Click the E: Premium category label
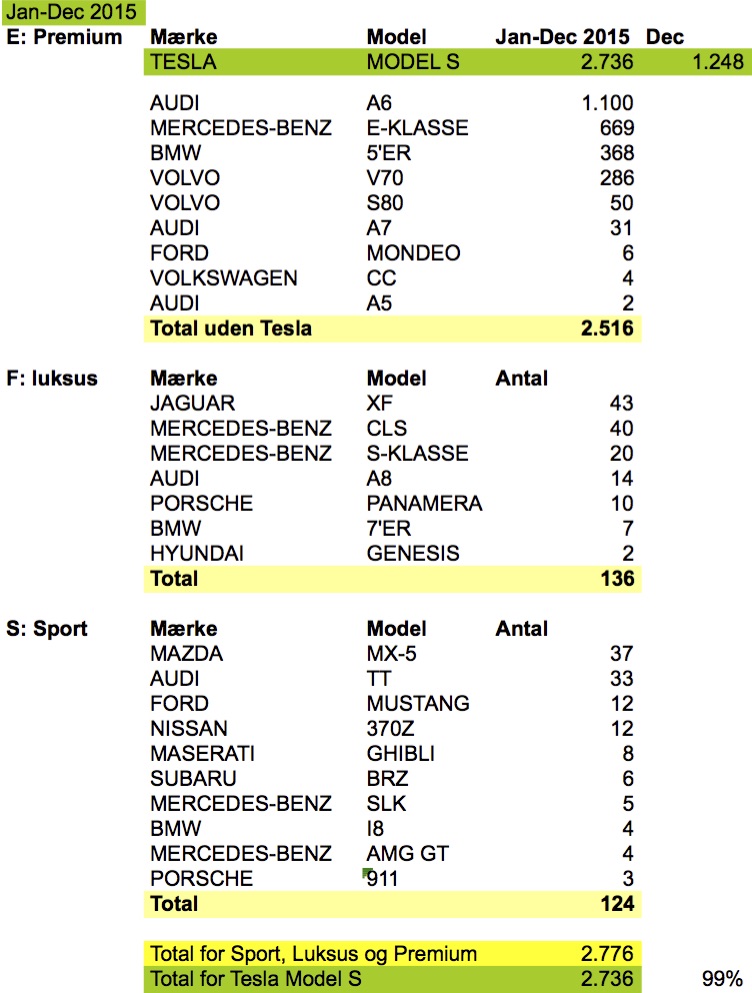752x993 pixels. click(x=64, y=37)
